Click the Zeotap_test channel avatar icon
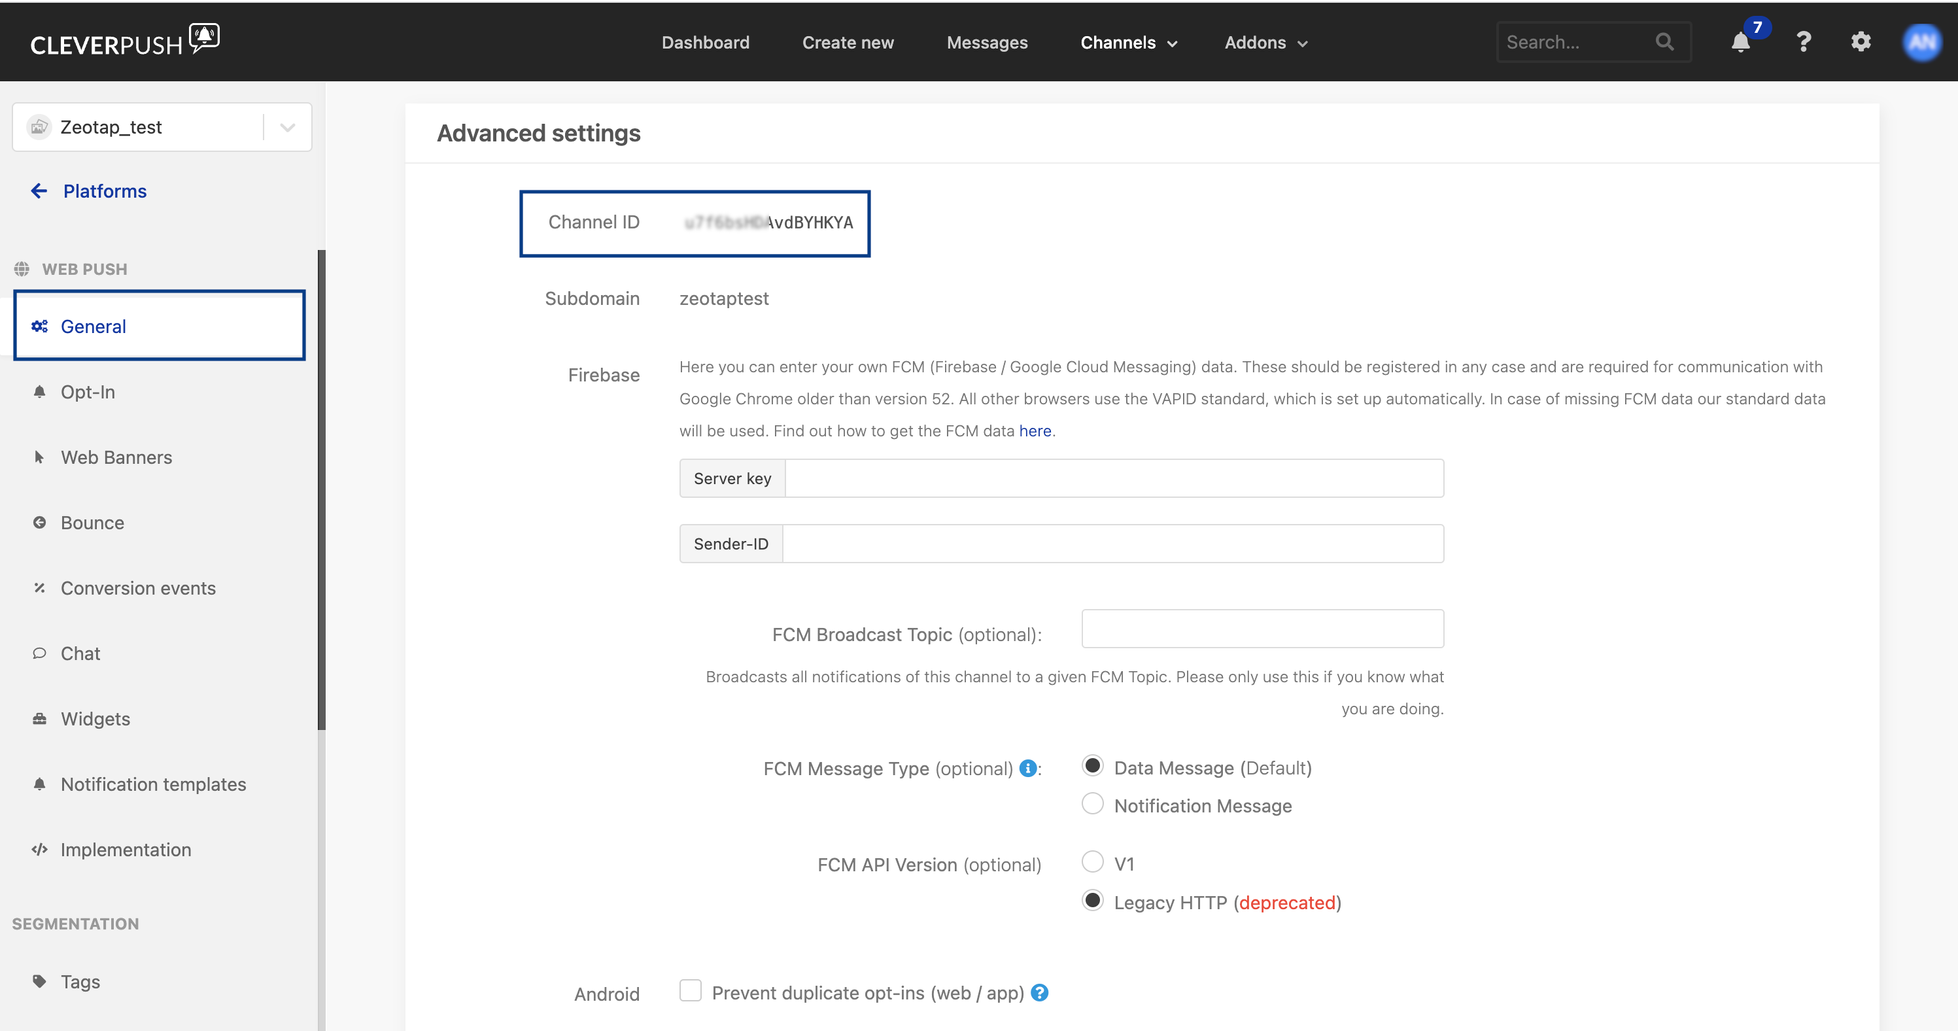This screenshot has height=1031, width=1958. 38,127
